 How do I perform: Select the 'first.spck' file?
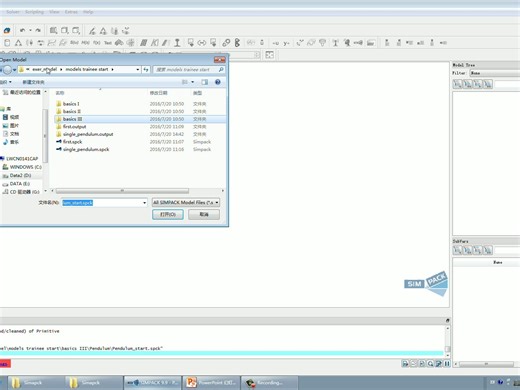72,142
